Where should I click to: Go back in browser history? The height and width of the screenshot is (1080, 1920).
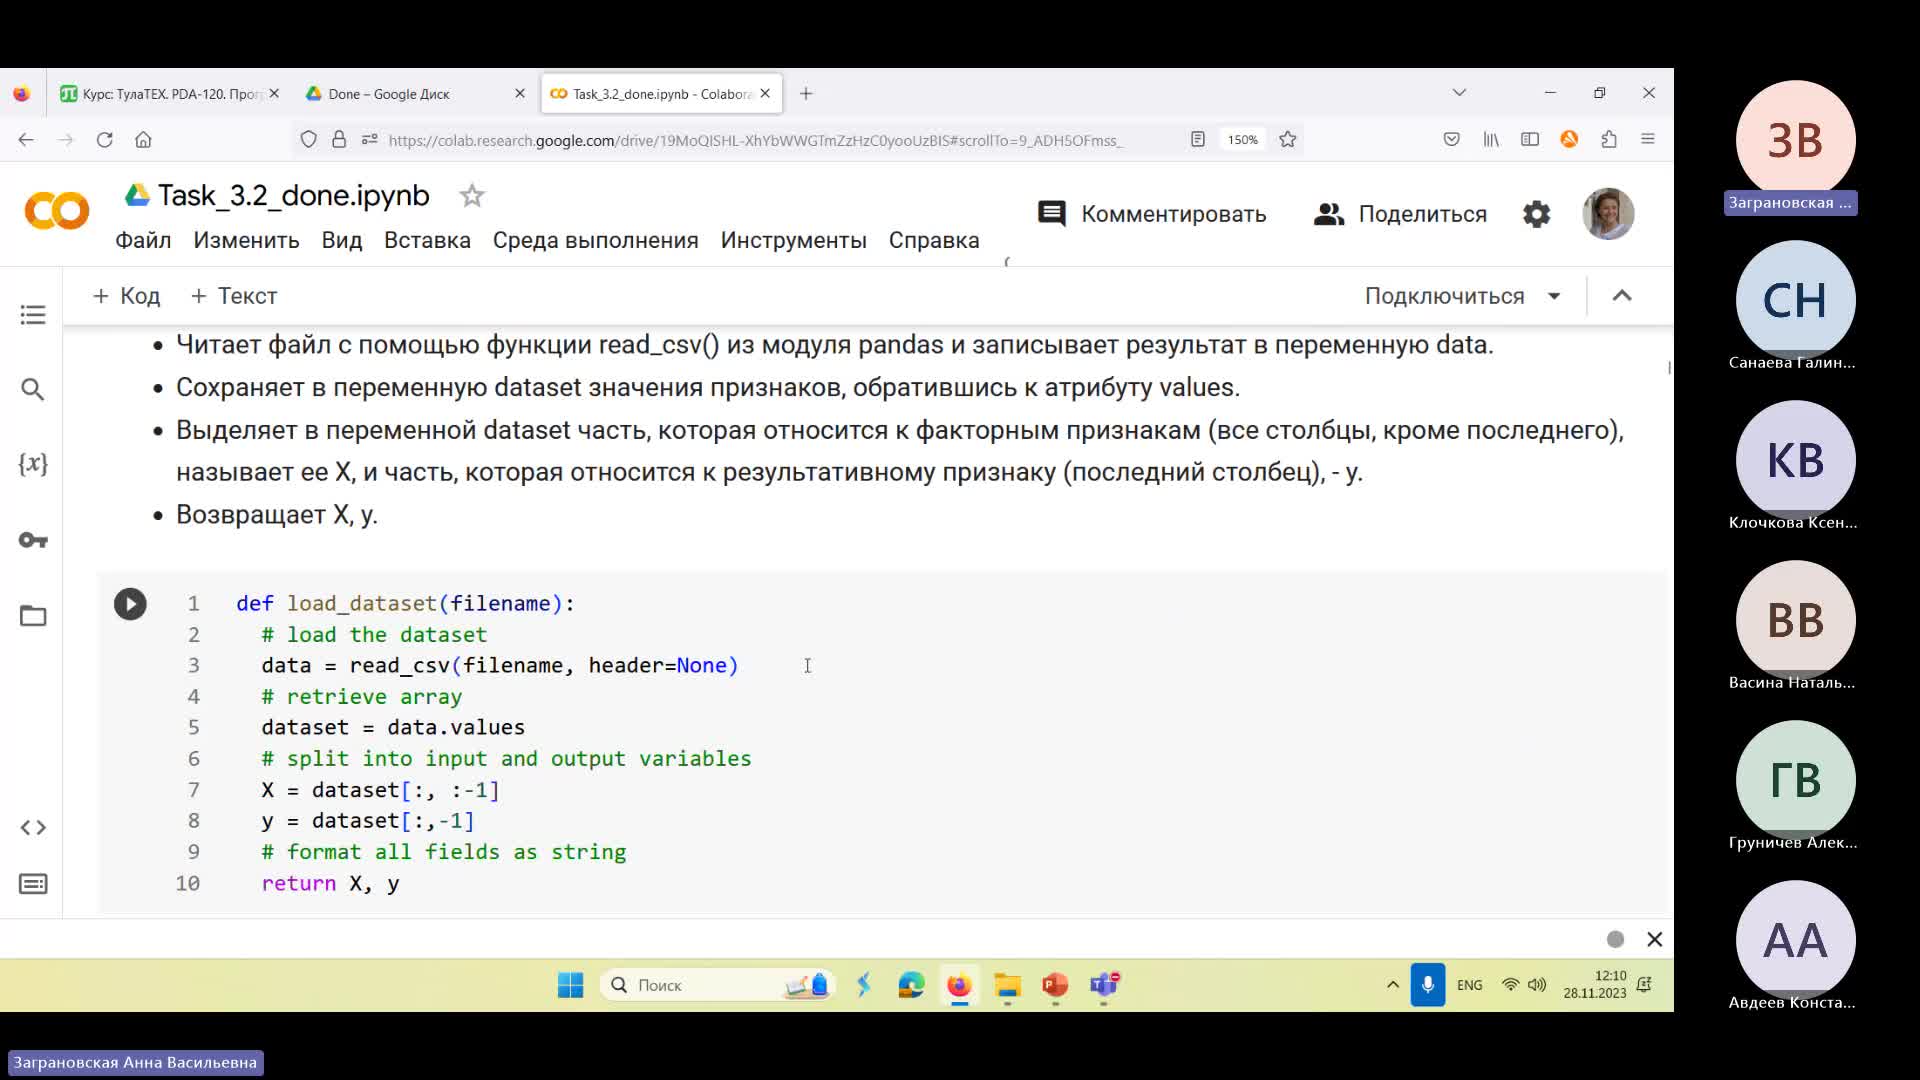(26, 140)
